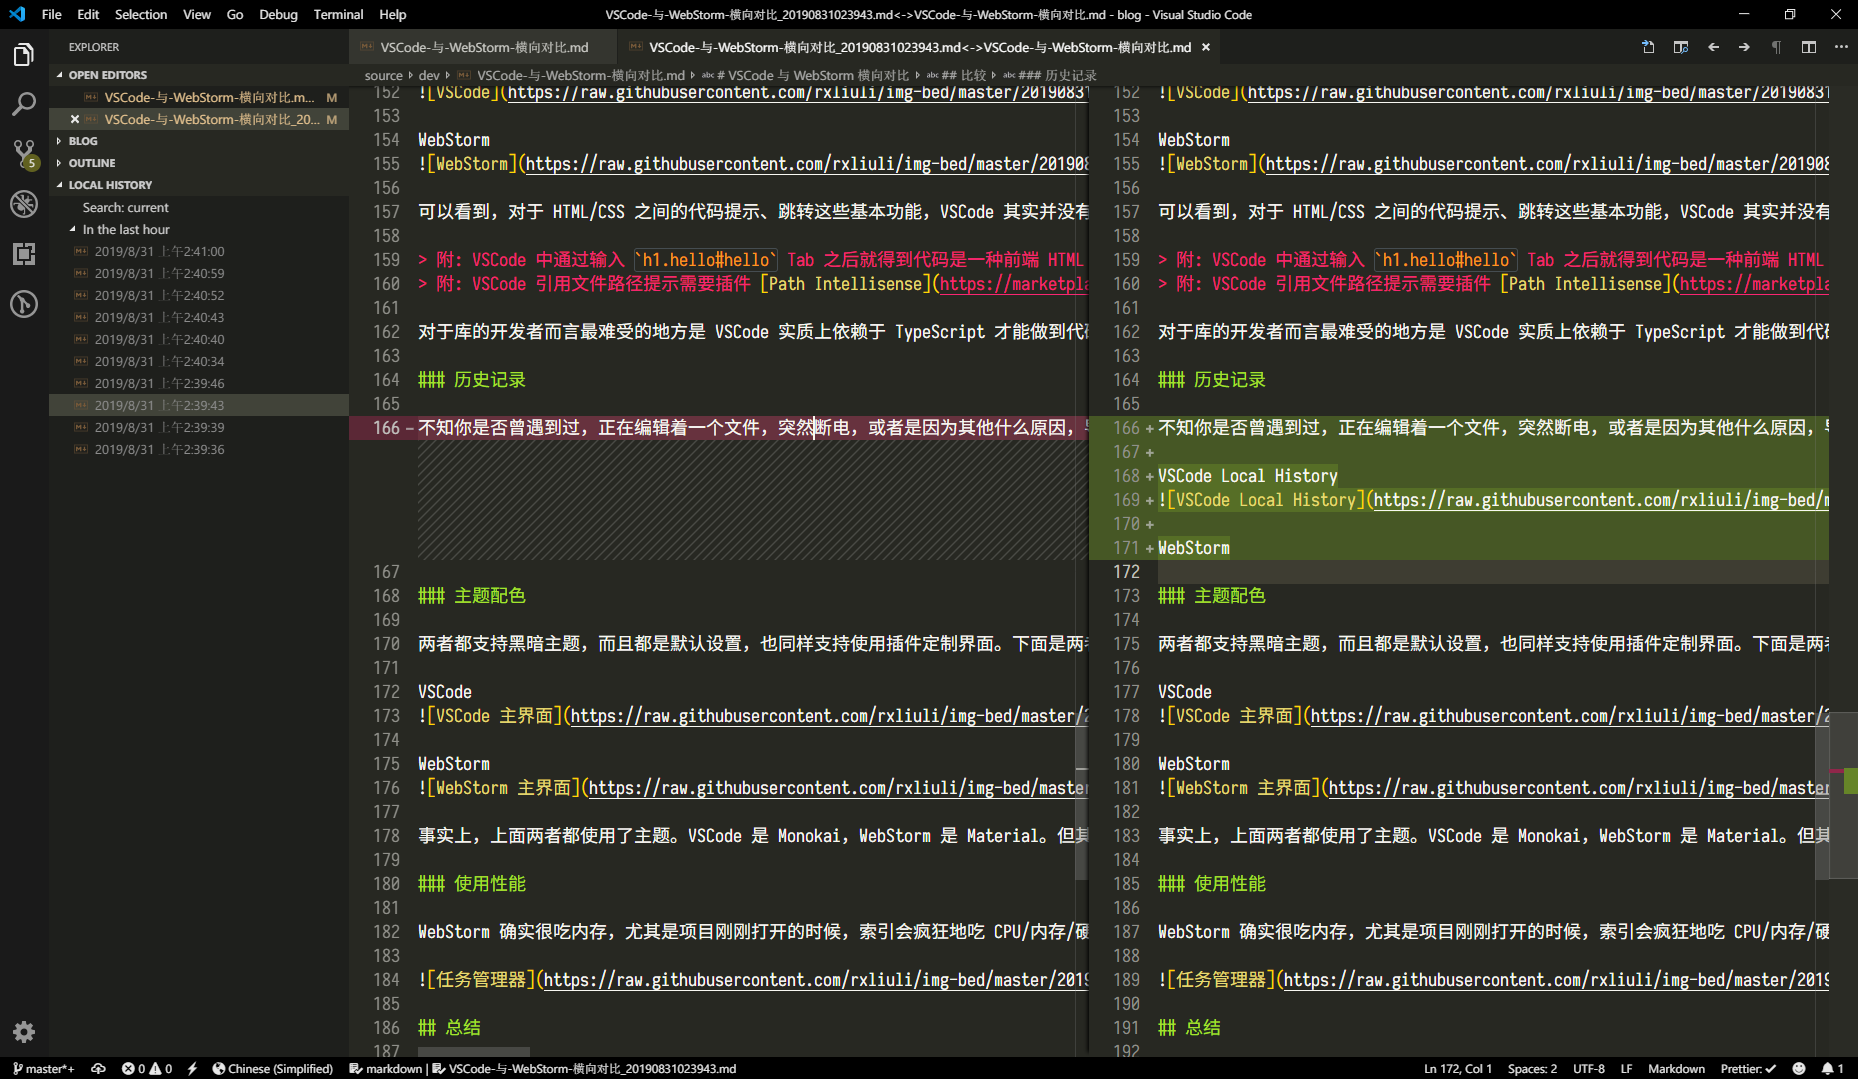Click Chinese (Simplified) language in status bar
This screenshot has width=1858, height=1079.
point(273,1068)
